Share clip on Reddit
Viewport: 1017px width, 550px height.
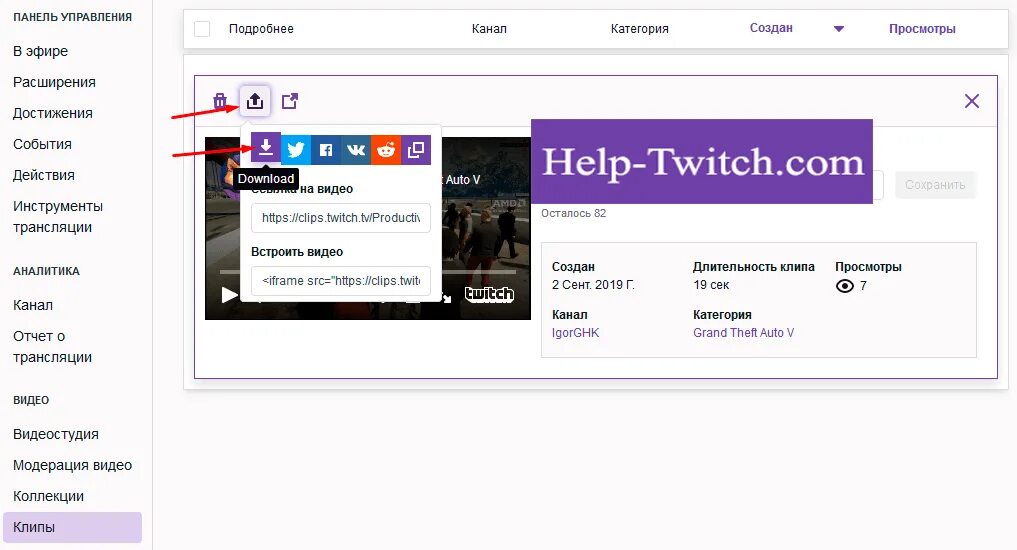click(x=386, y=150)
